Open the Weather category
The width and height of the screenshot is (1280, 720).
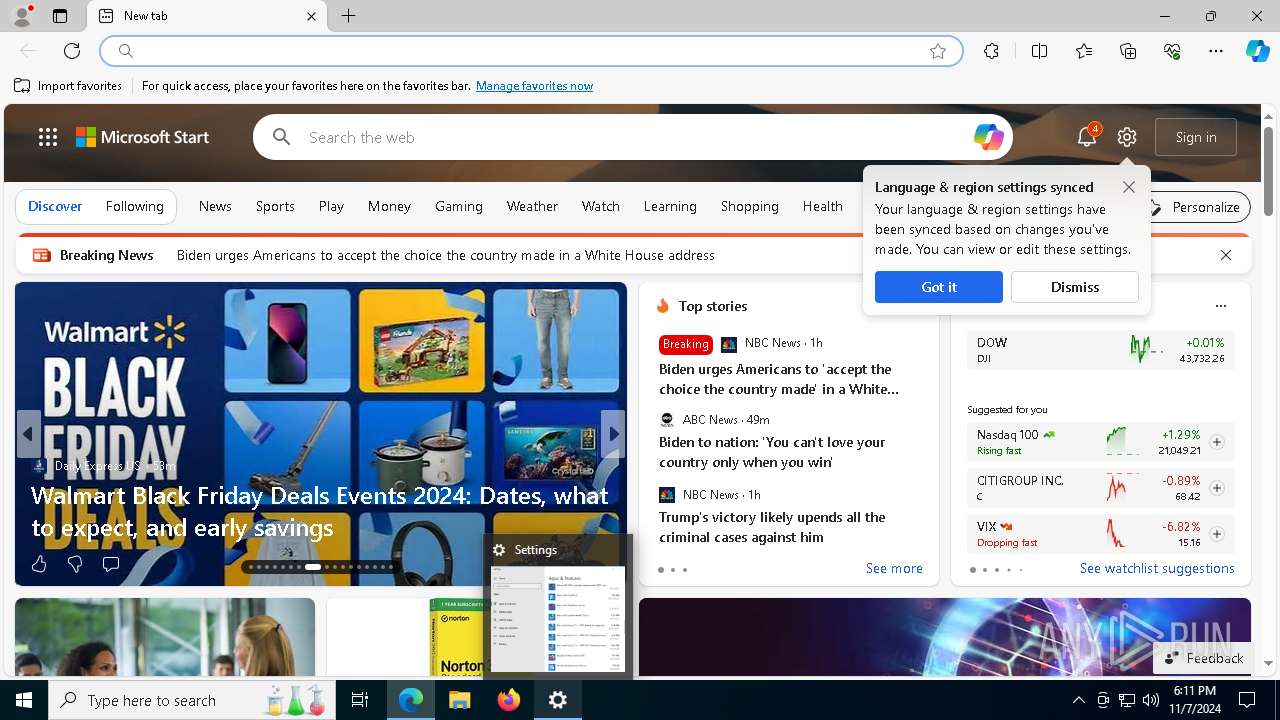coord(532,206)
